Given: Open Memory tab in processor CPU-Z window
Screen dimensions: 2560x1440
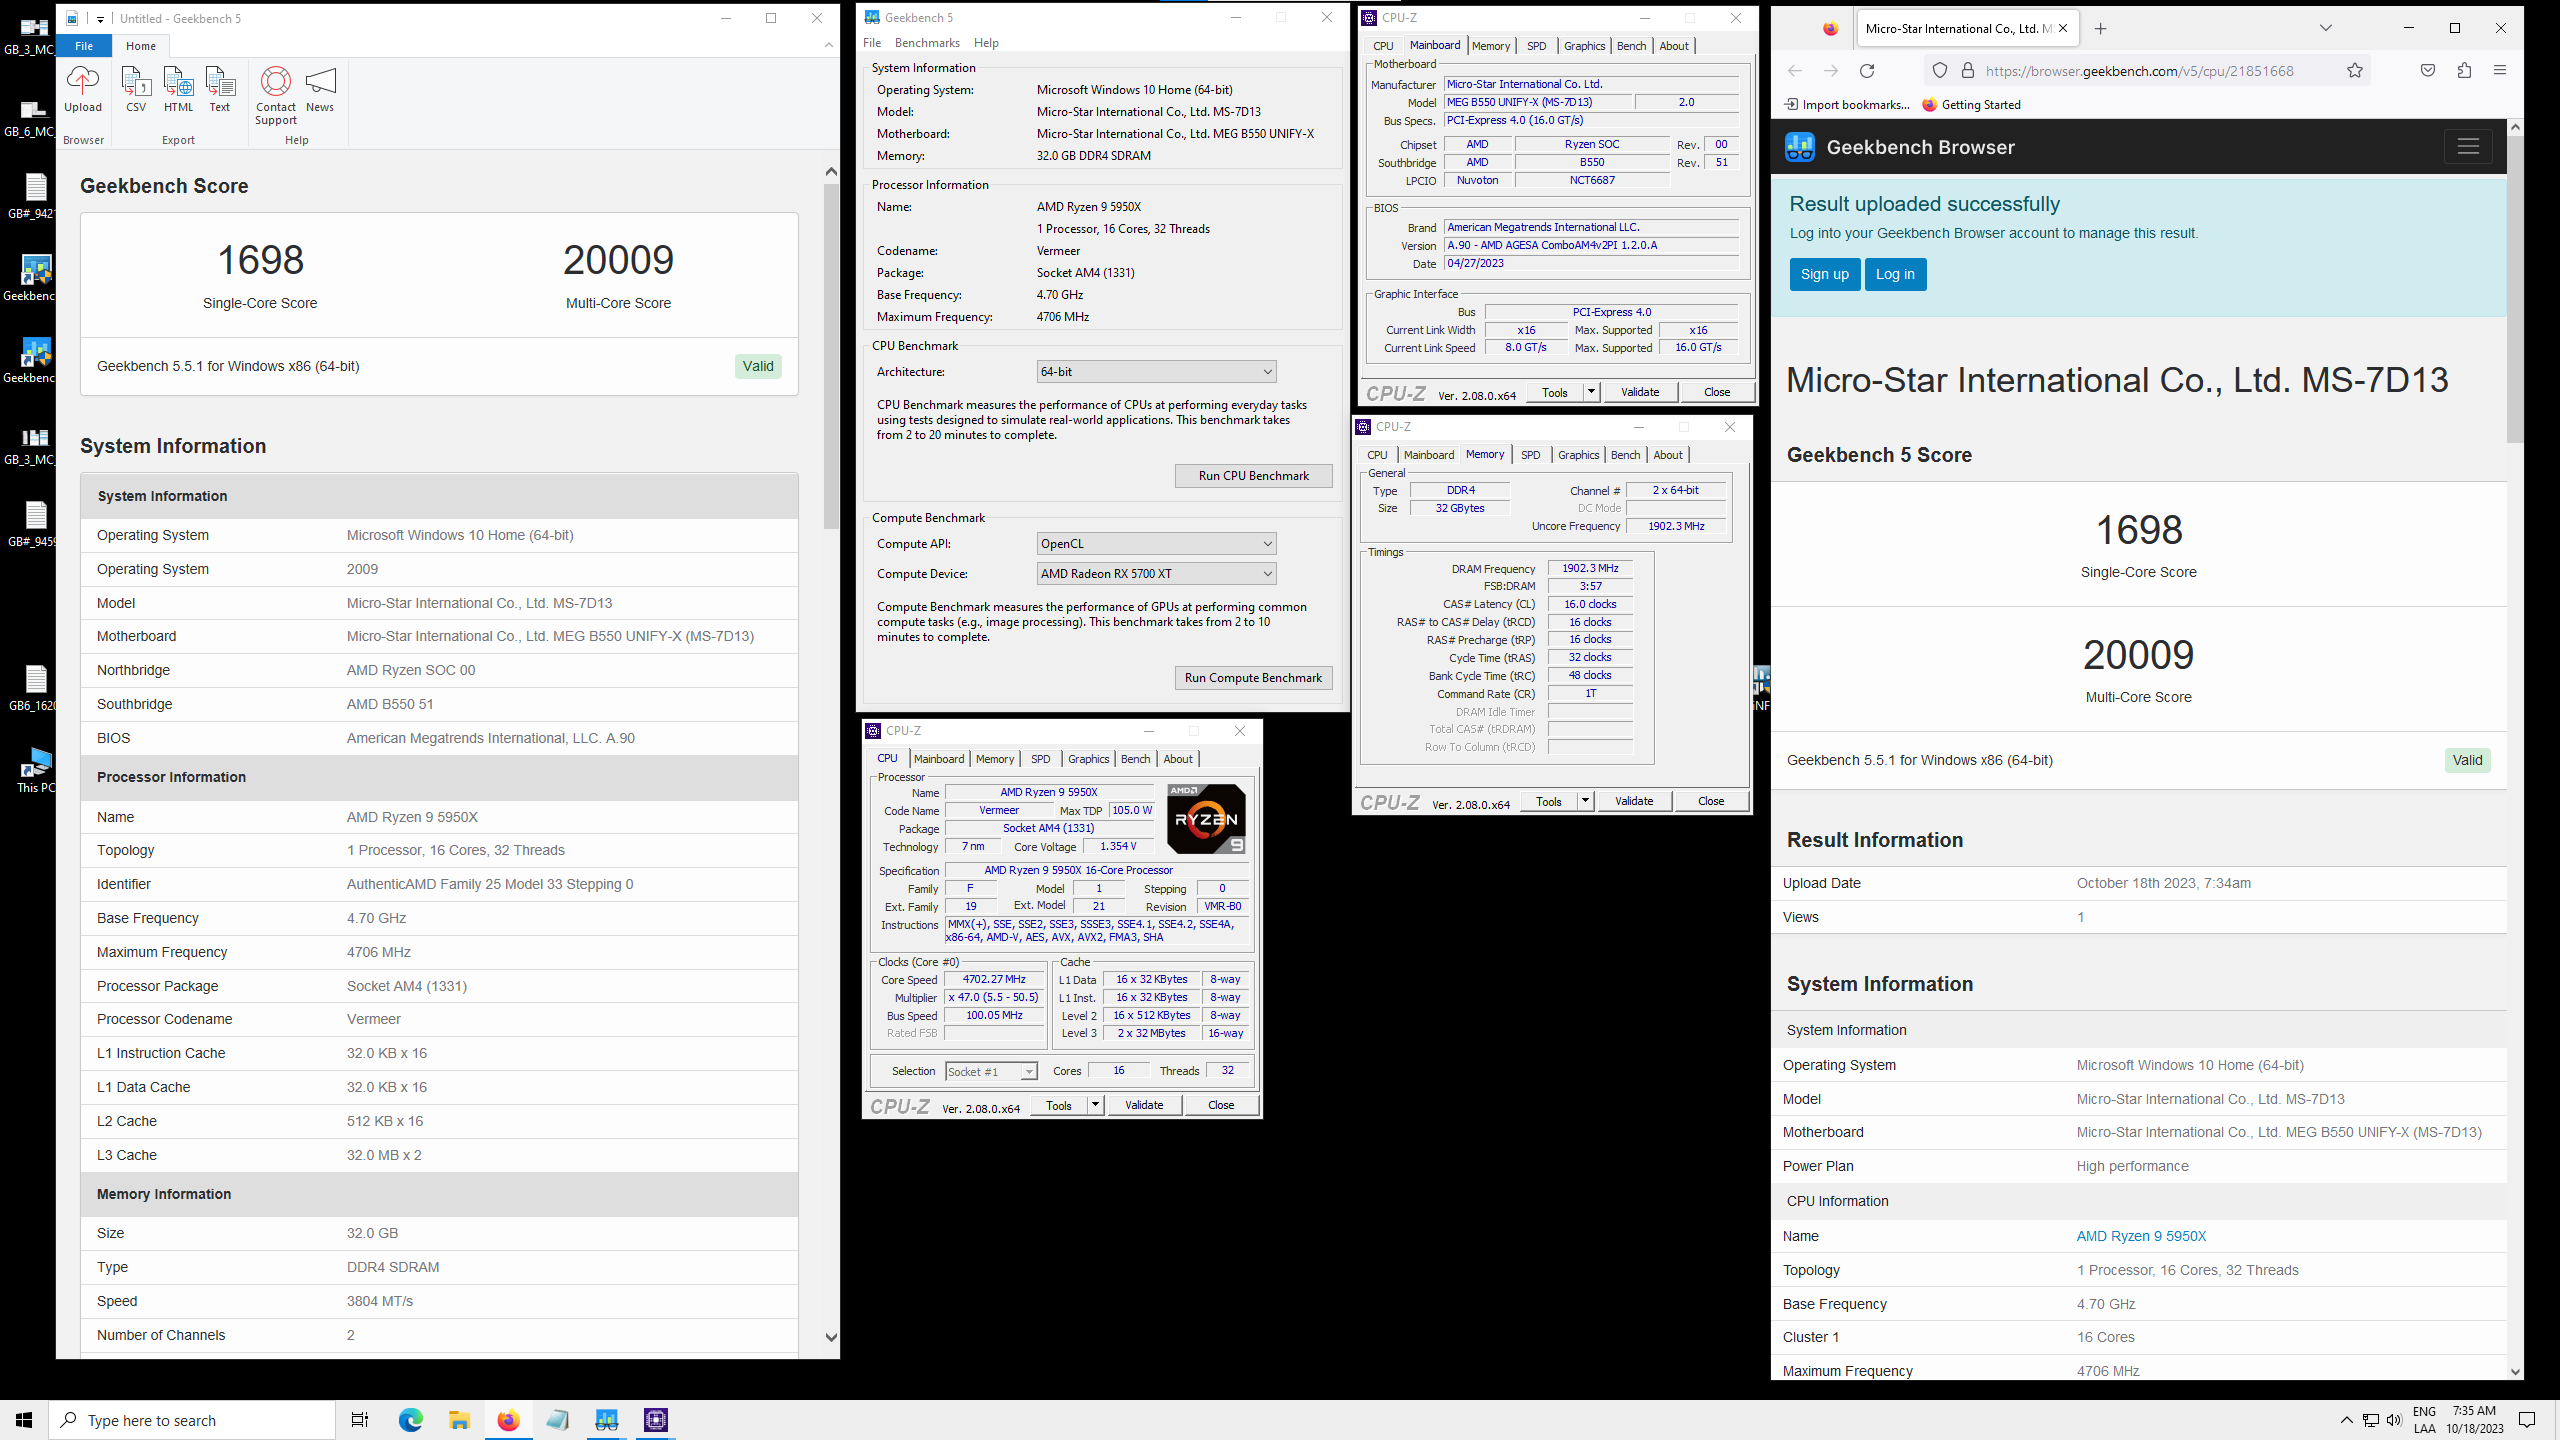Looking at the screenshot, I should 995,759.
